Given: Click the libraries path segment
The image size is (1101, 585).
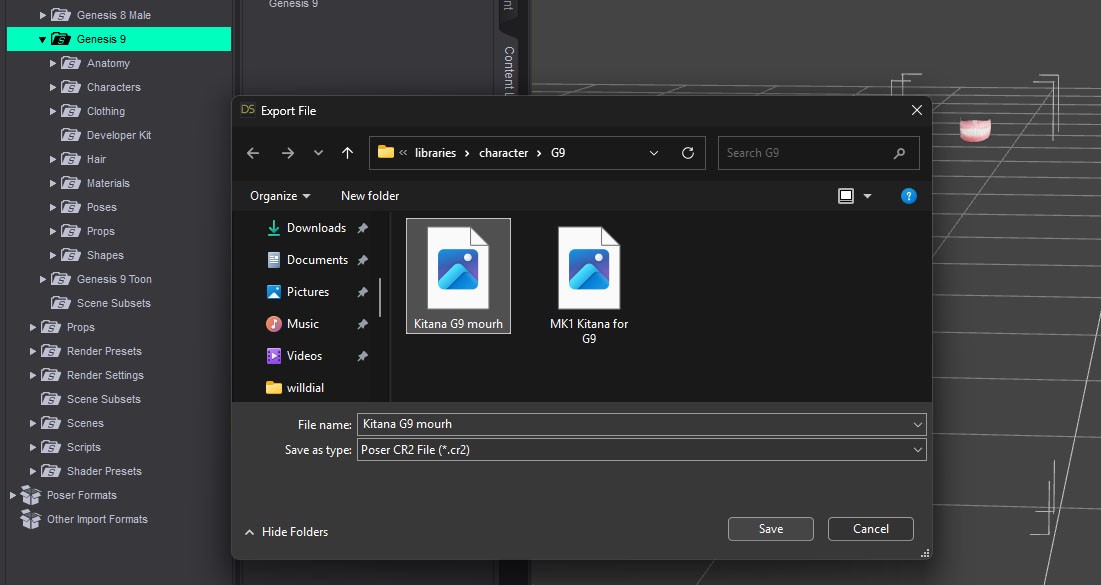Looking at the screenshot, I should pos(435,153).
